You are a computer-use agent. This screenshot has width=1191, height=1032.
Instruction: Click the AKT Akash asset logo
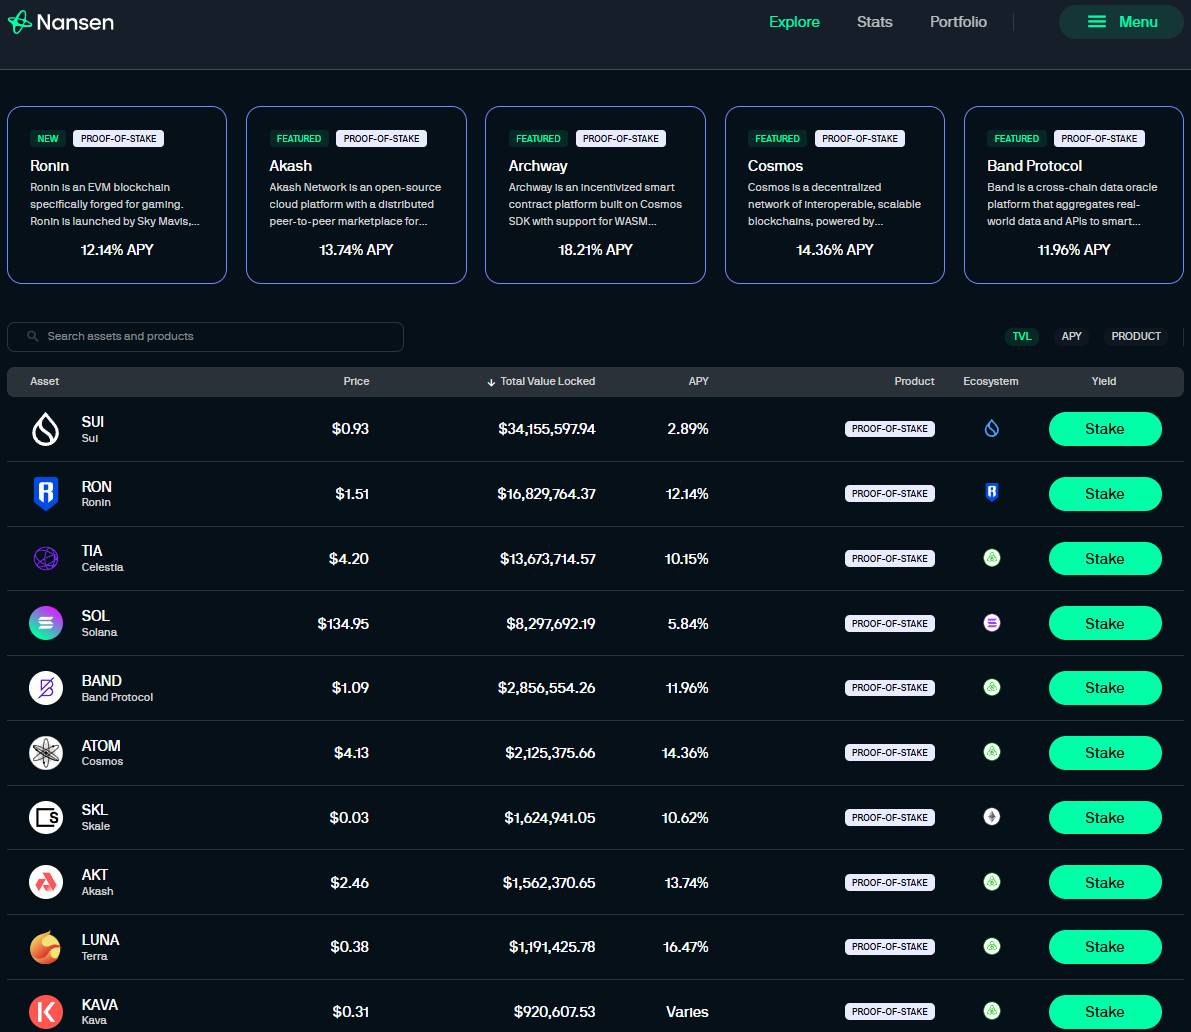point(46,882)
